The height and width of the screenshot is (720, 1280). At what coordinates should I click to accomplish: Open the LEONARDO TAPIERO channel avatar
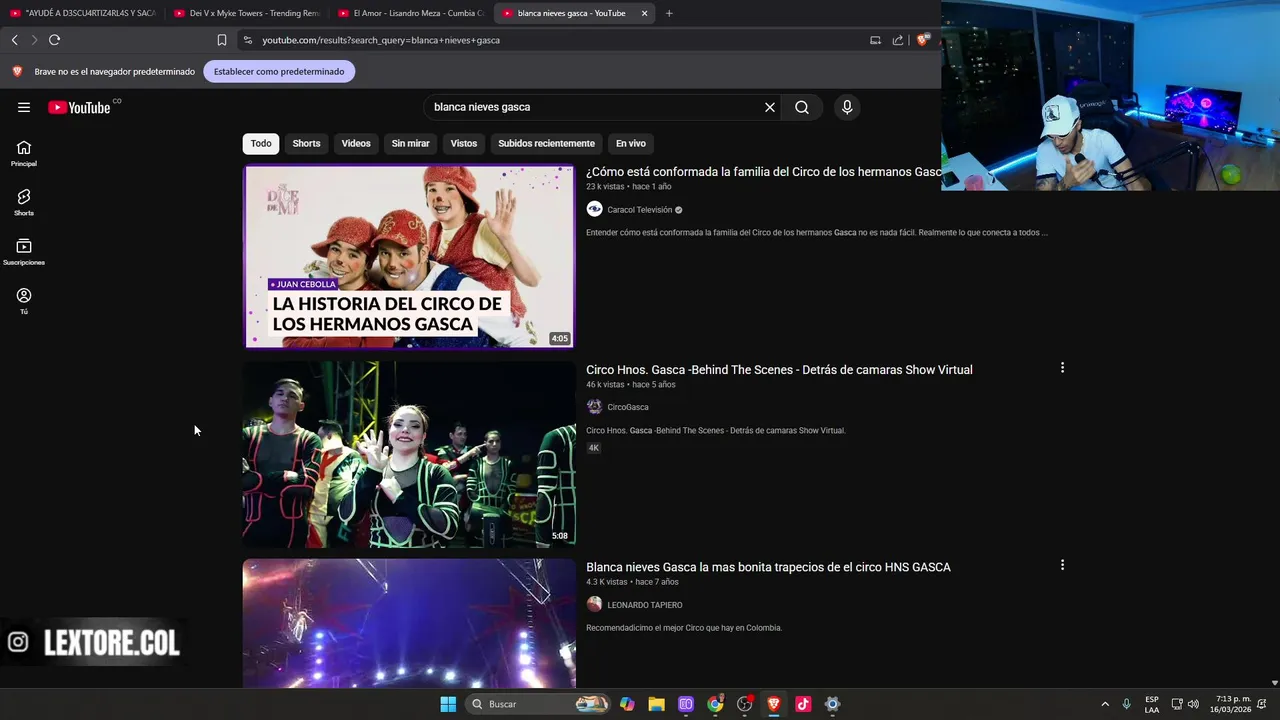(594, 604)
